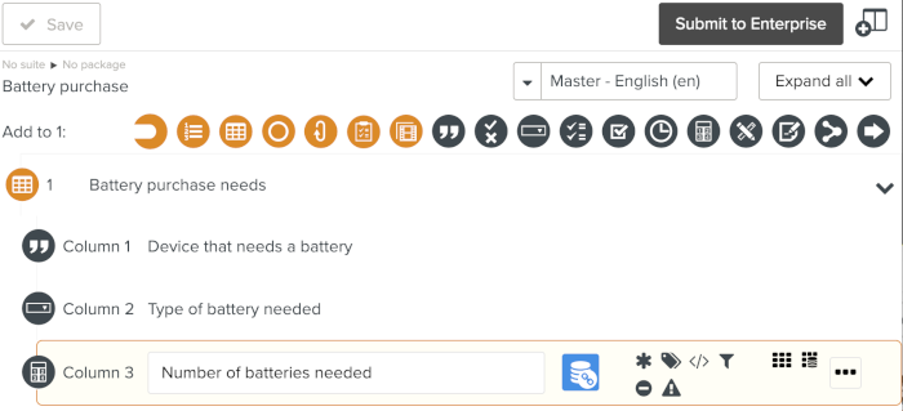The width and height of the screenshot is (904, 412).
Task: Add a text question (quotation marks icon)
Action: [x=449, y=132]
